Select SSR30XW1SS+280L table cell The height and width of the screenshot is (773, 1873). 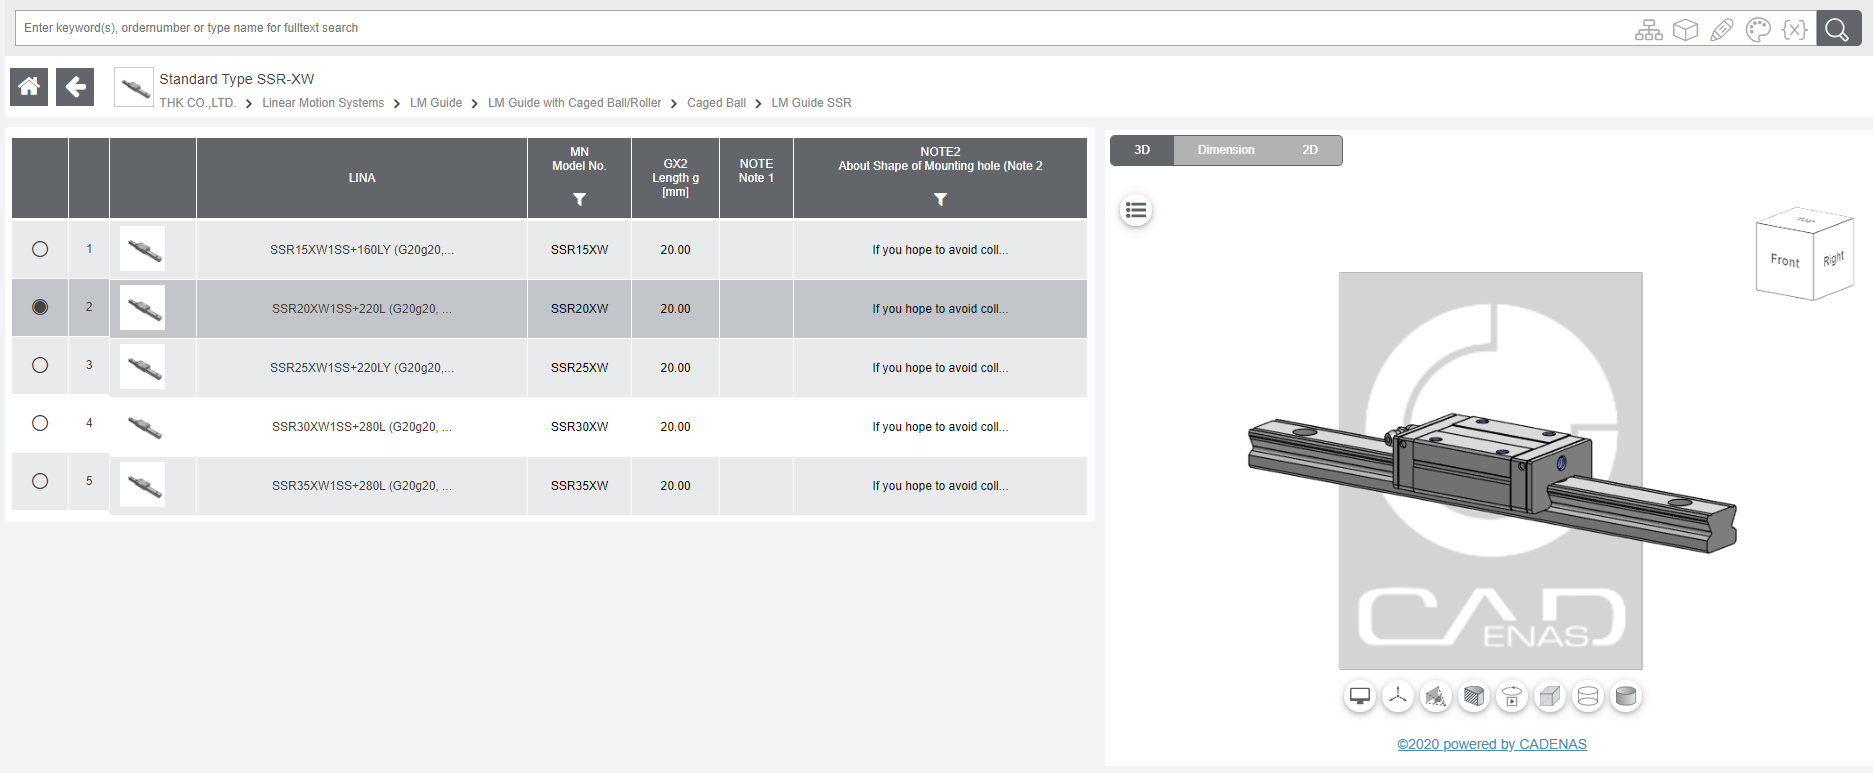click(362, 427)
